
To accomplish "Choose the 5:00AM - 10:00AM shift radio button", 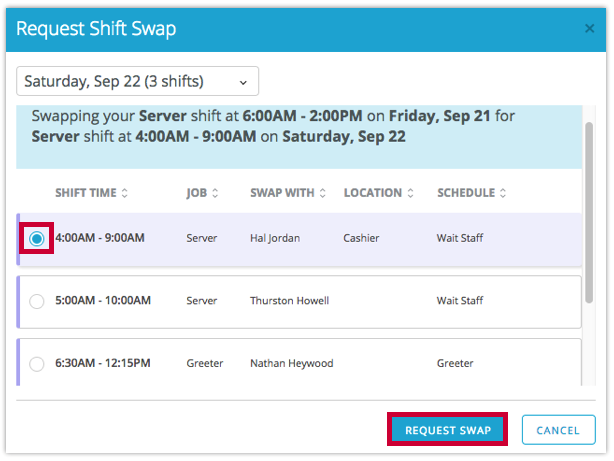I will point(37,301).
